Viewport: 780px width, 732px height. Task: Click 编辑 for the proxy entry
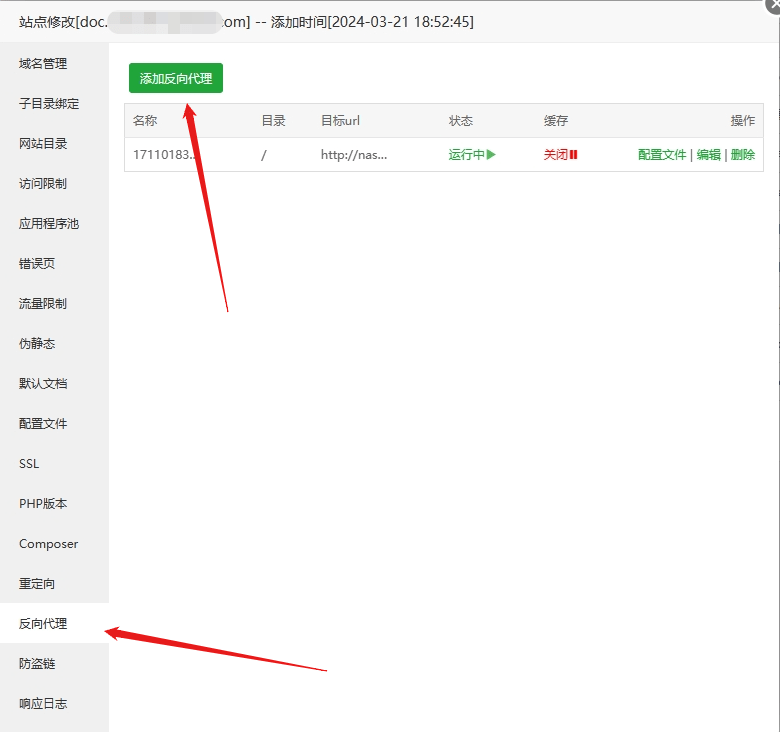(708, 155)
